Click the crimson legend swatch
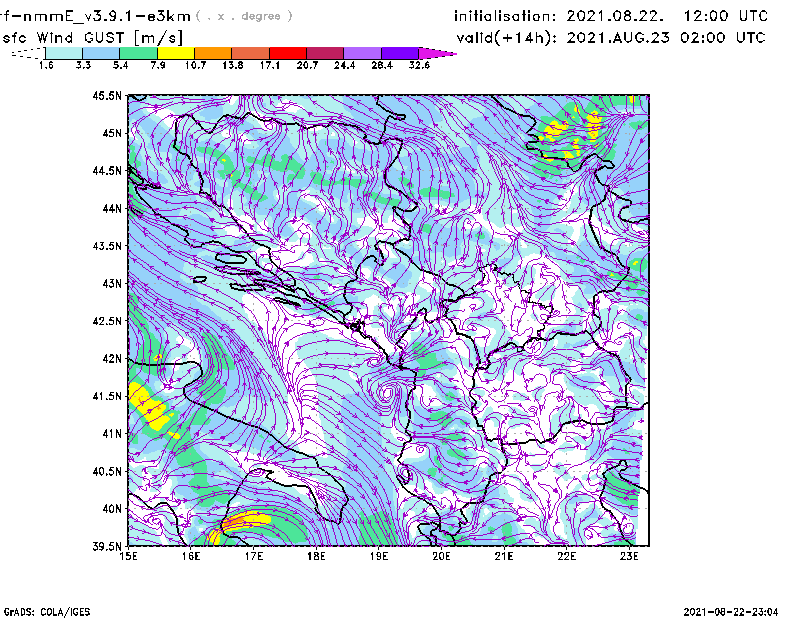The image size is (800, 618). (326, 53)
